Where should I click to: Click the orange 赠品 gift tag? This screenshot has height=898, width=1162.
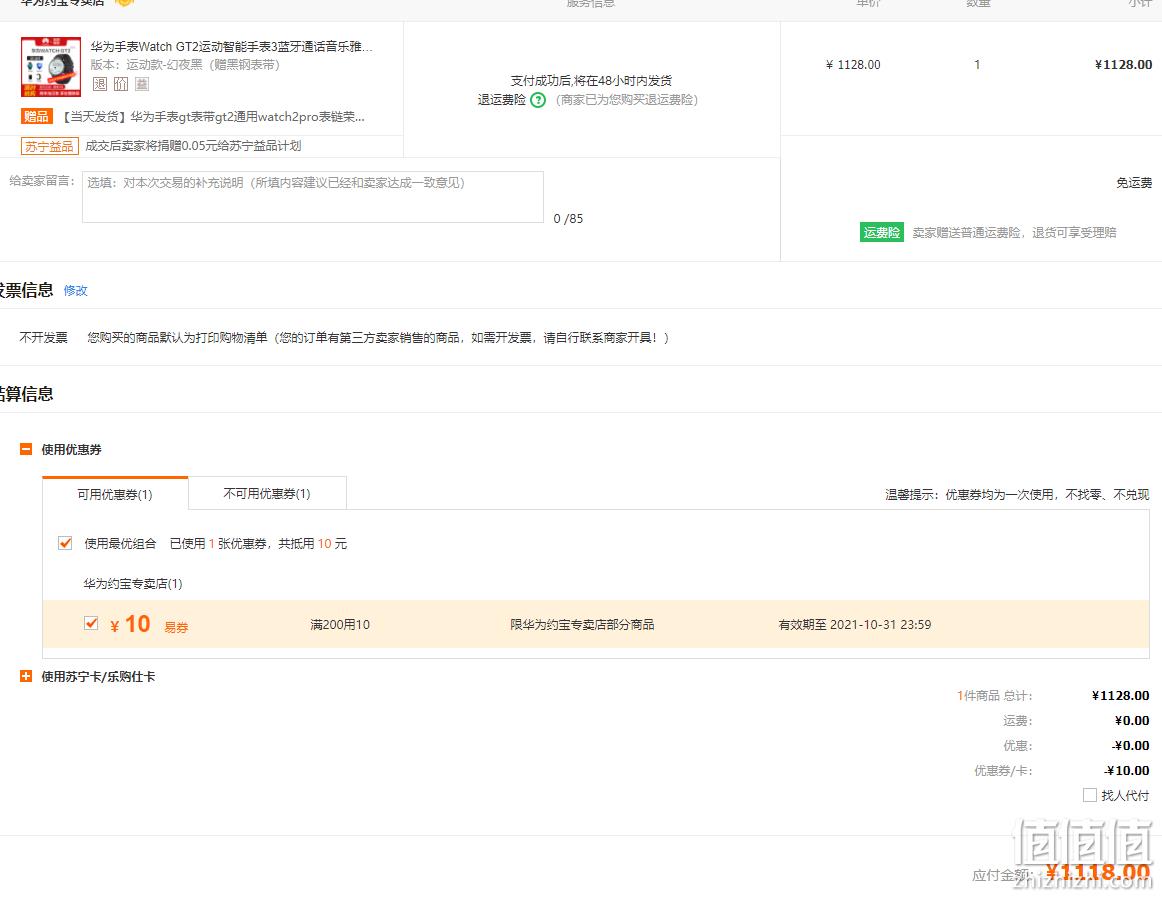click(36, 116)
